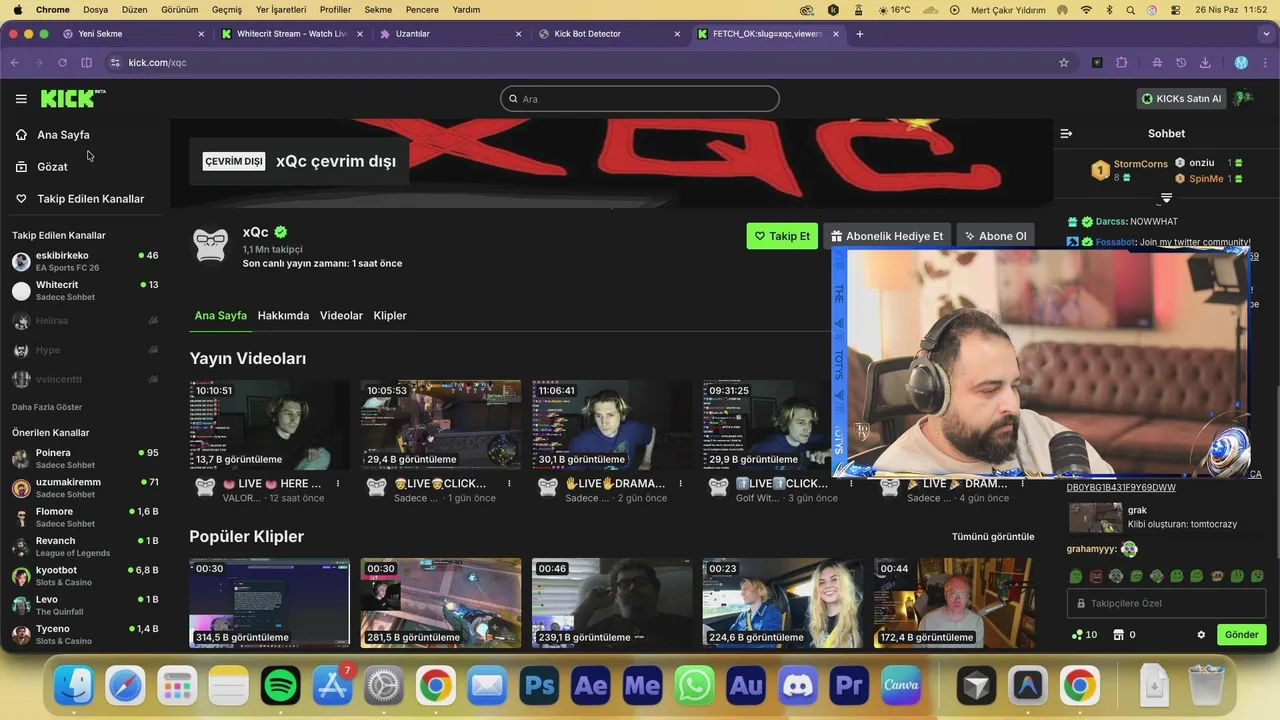Click Abonelik Hediye Et button

(x=887, y=236)
